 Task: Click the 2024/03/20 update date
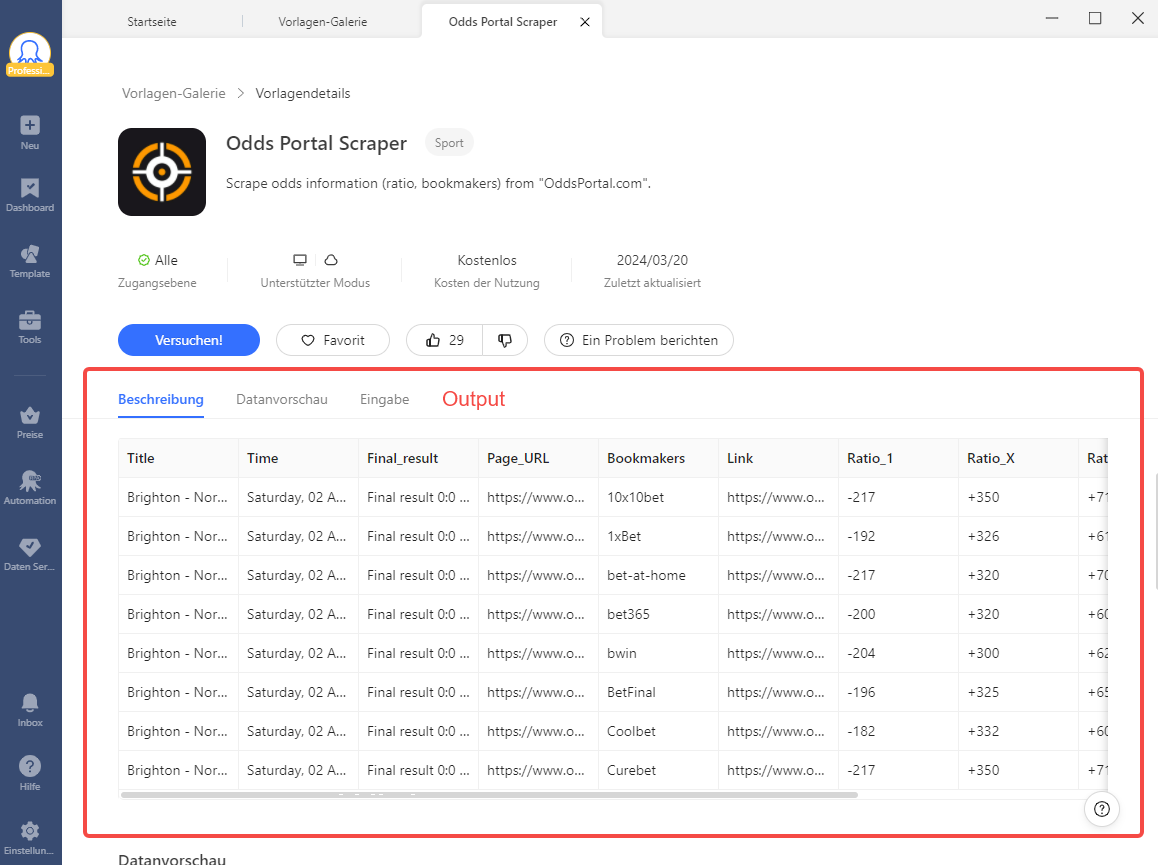(652, 260)
